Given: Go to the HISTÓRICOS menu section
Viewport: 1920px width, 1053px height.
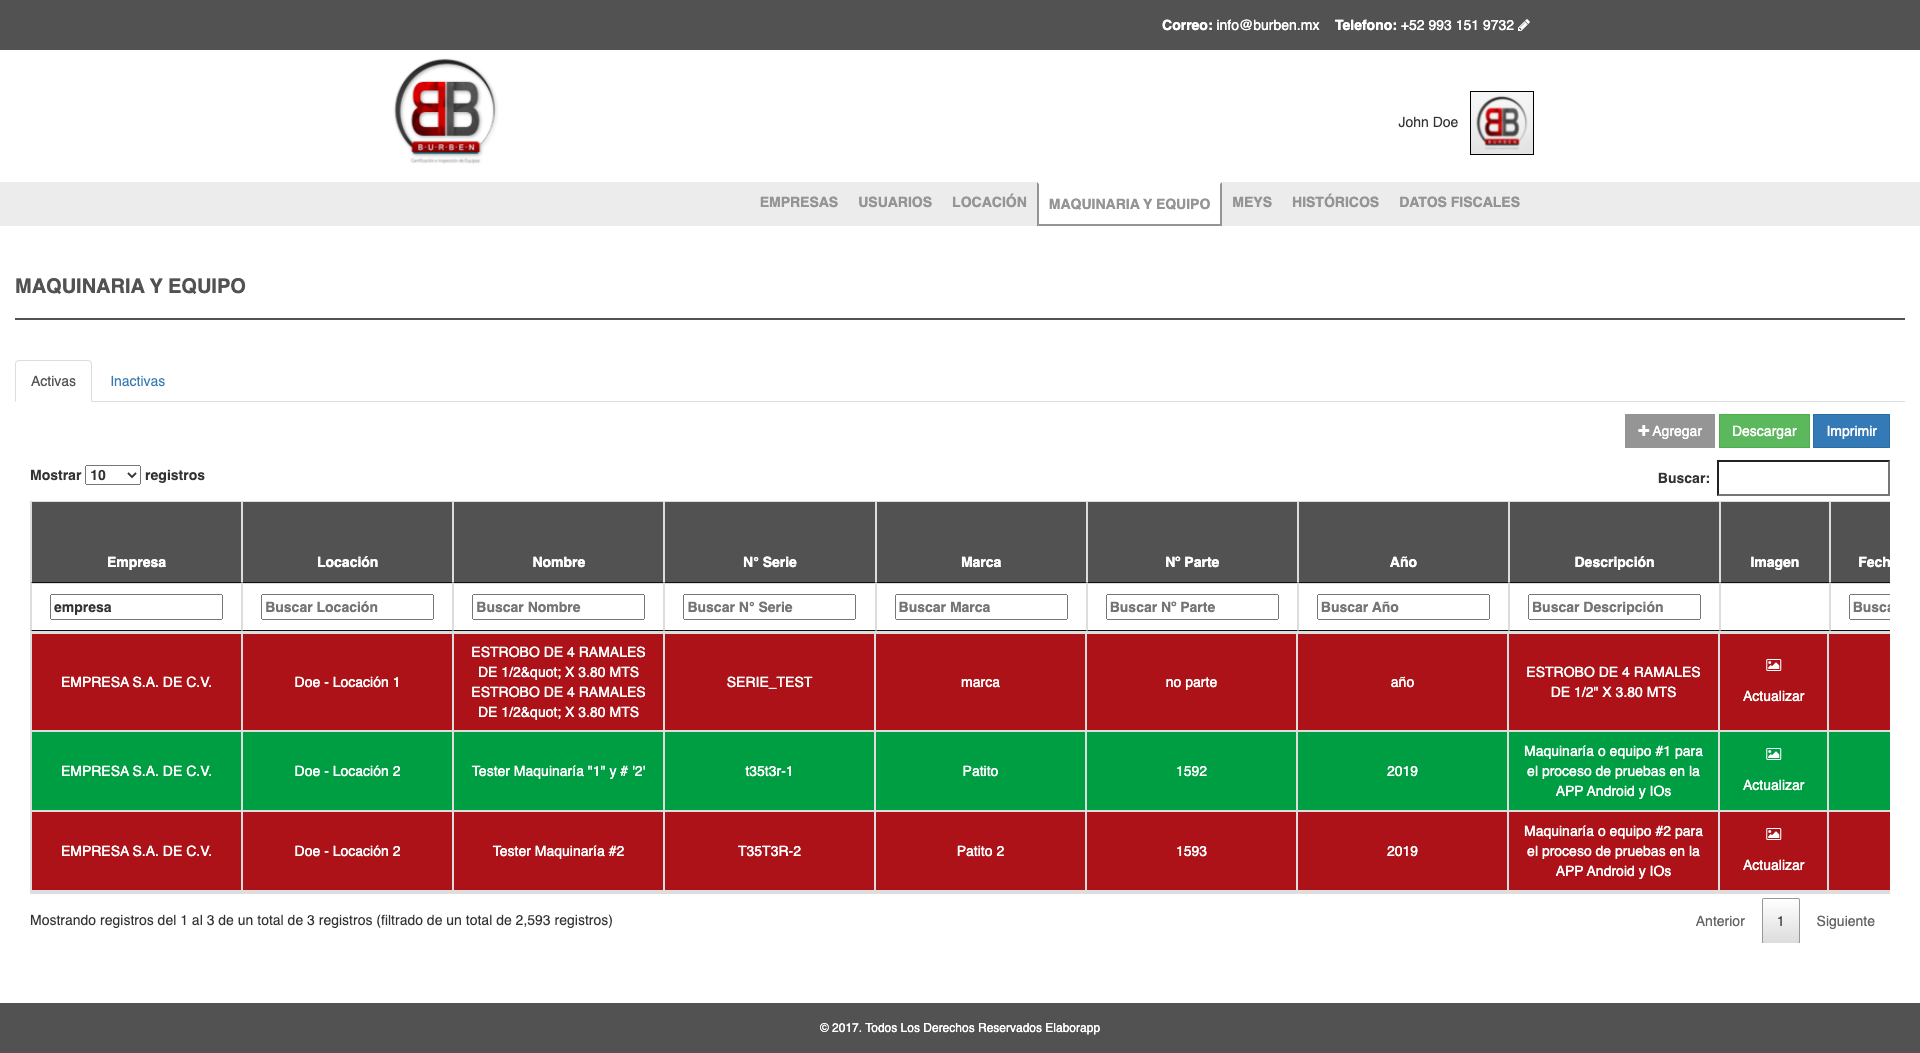Looking at the screenshot, I should click(x=1334, y=202).
